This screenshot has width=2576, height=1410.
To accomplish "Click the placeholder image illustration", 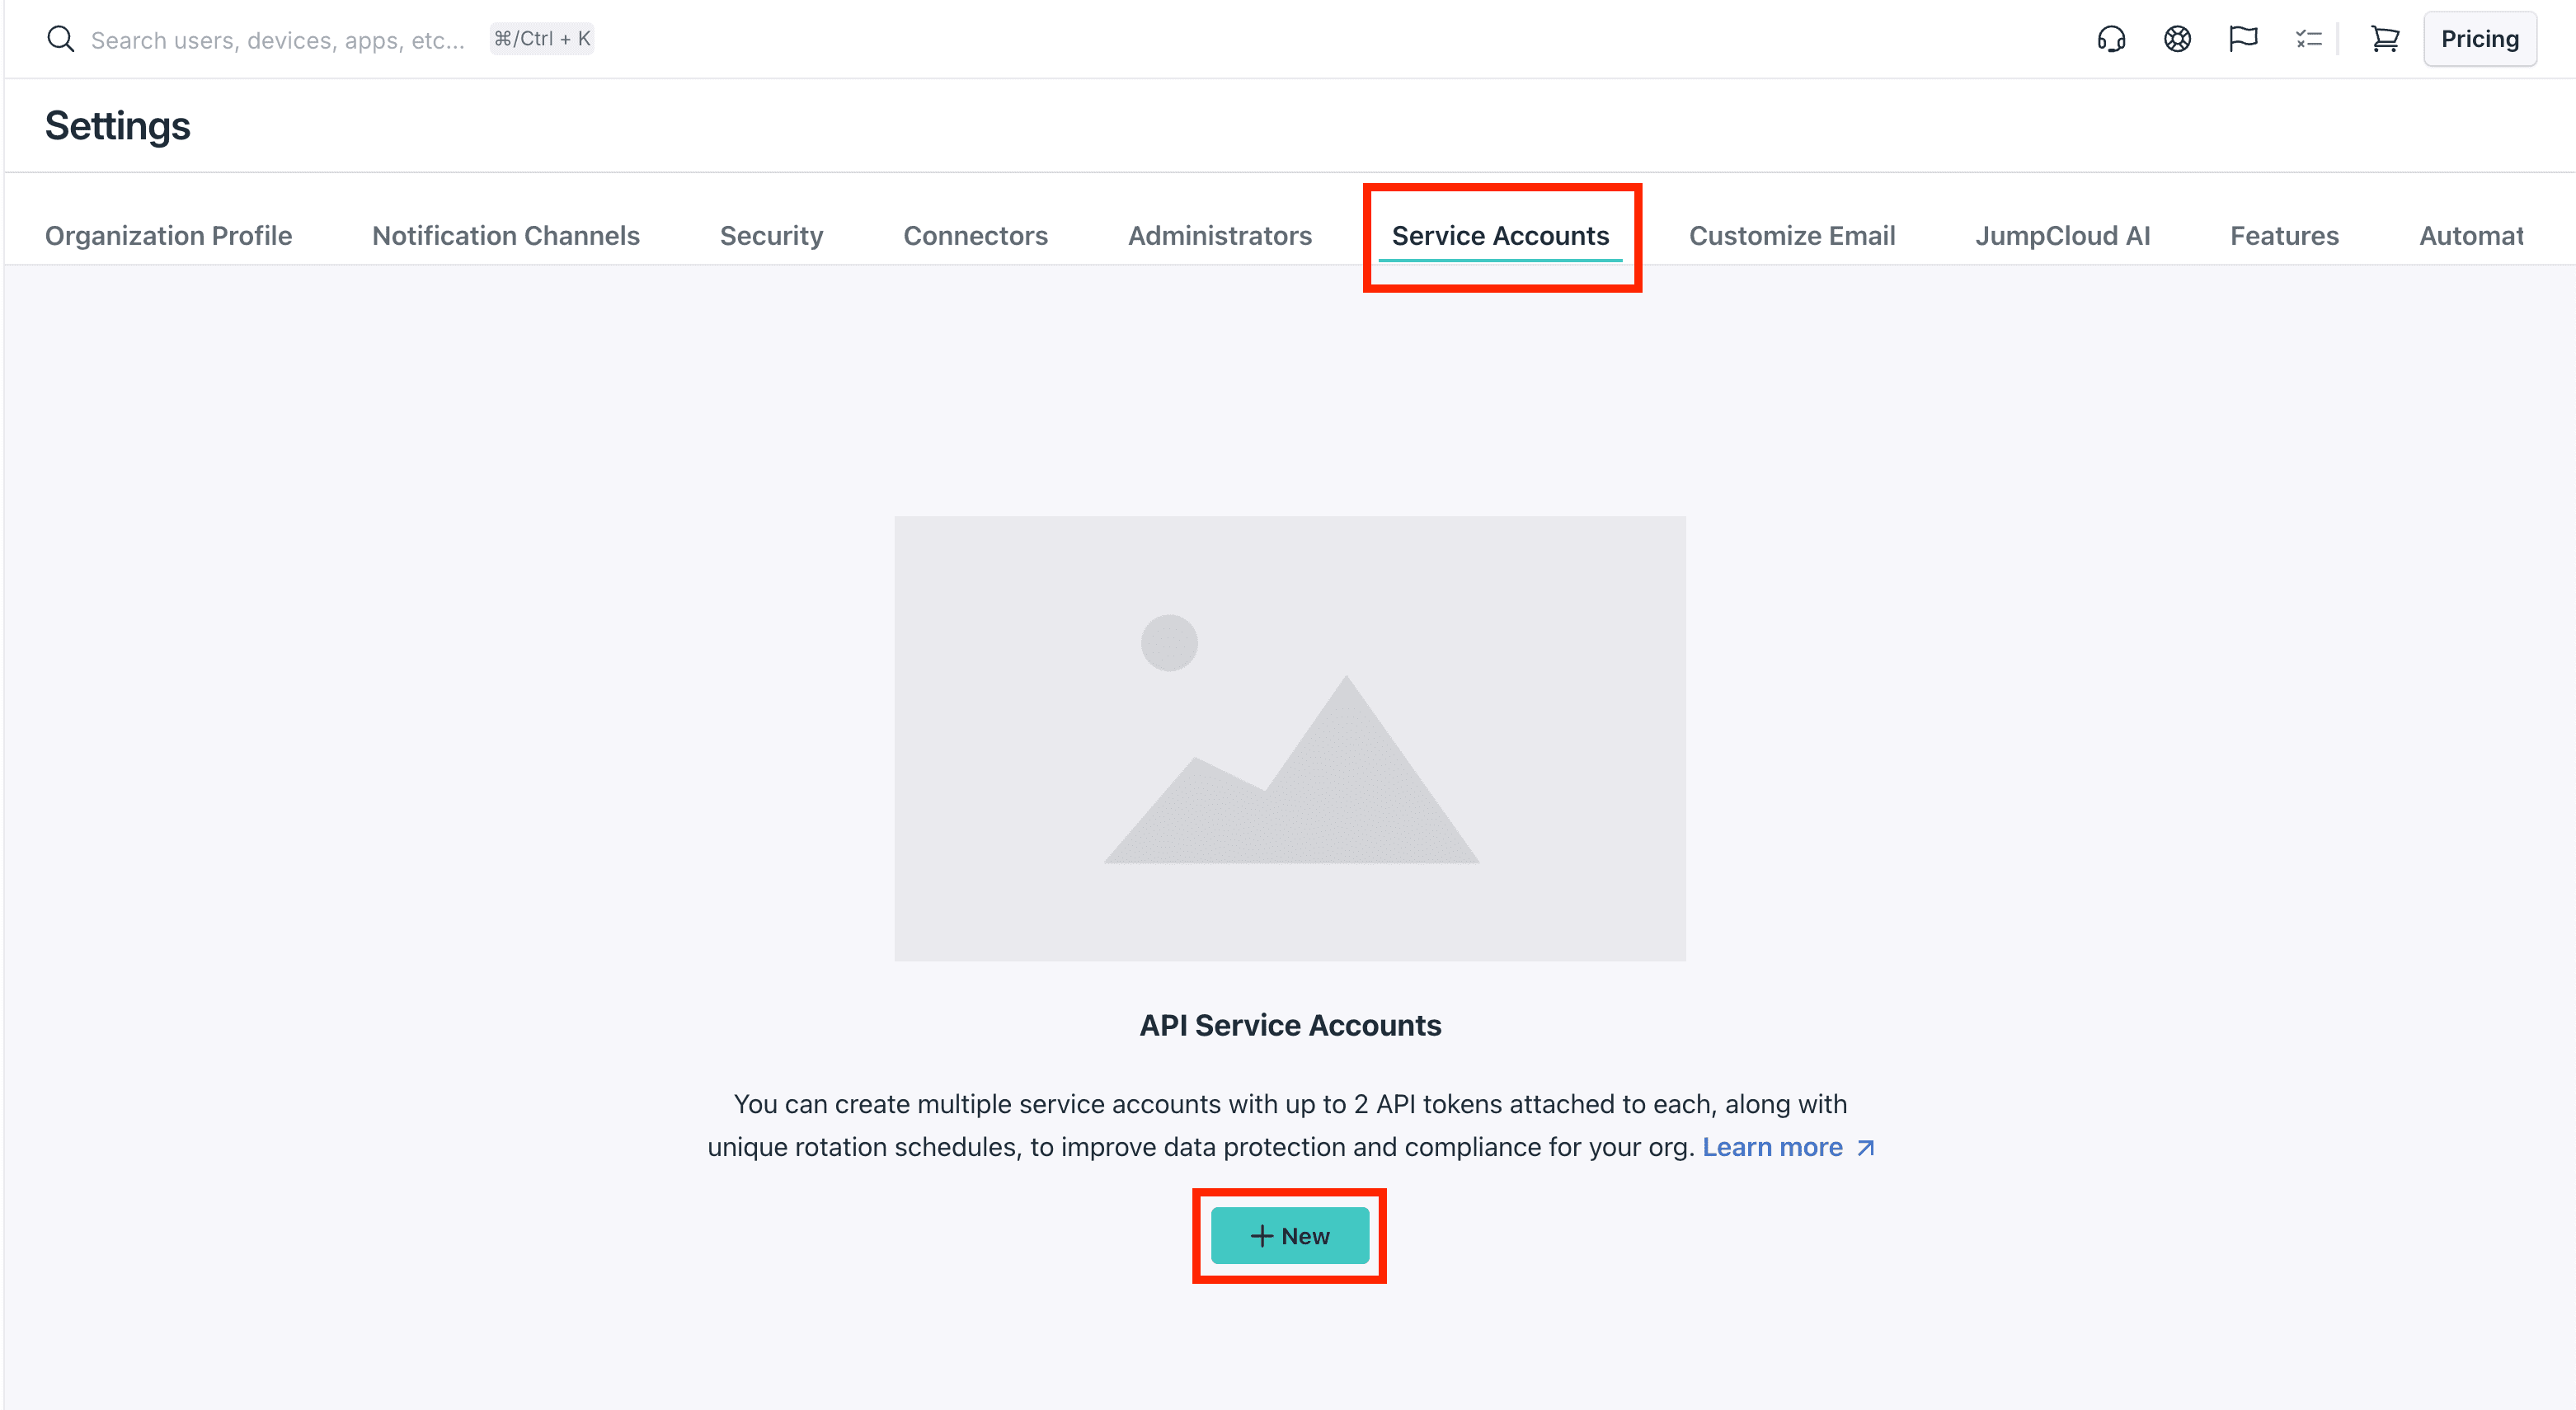I will click(1289, 738).
